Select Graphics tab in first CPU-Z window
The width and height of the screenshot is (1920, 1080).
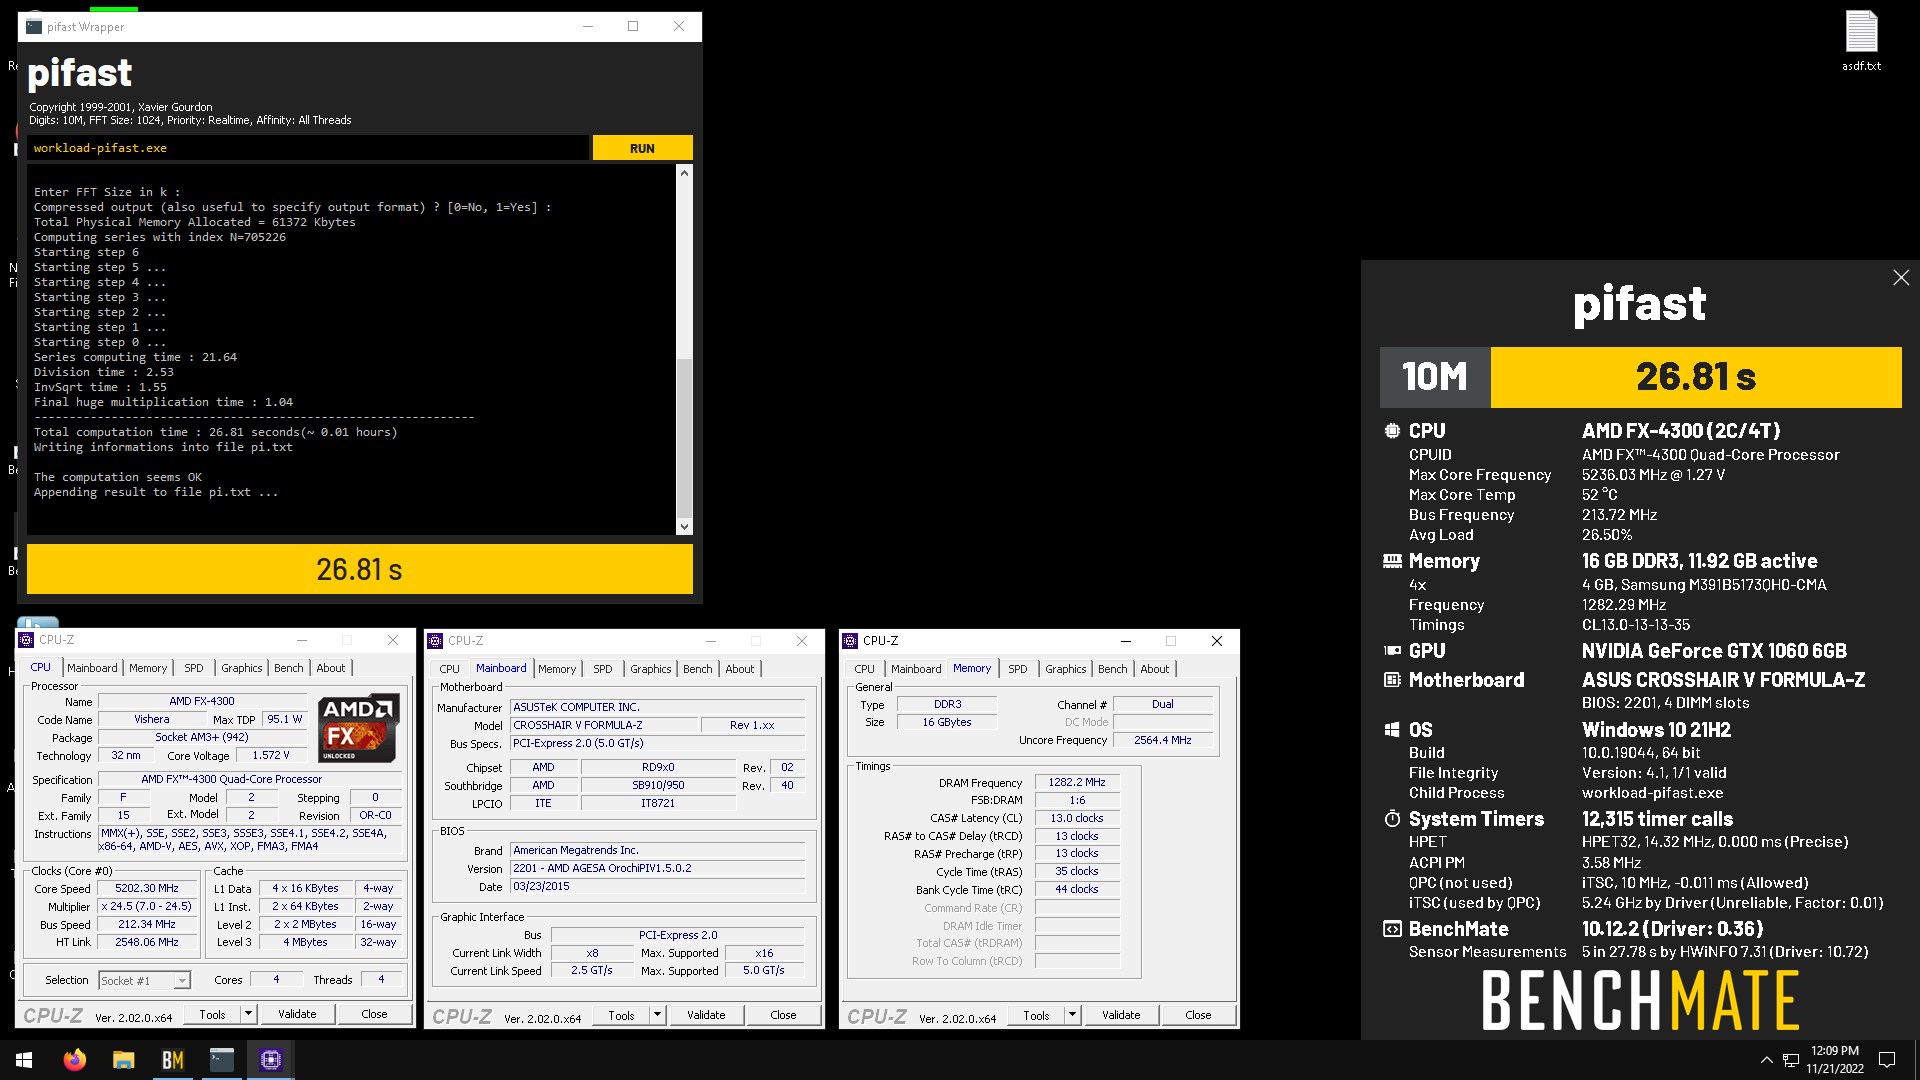(x=242, y=668)
